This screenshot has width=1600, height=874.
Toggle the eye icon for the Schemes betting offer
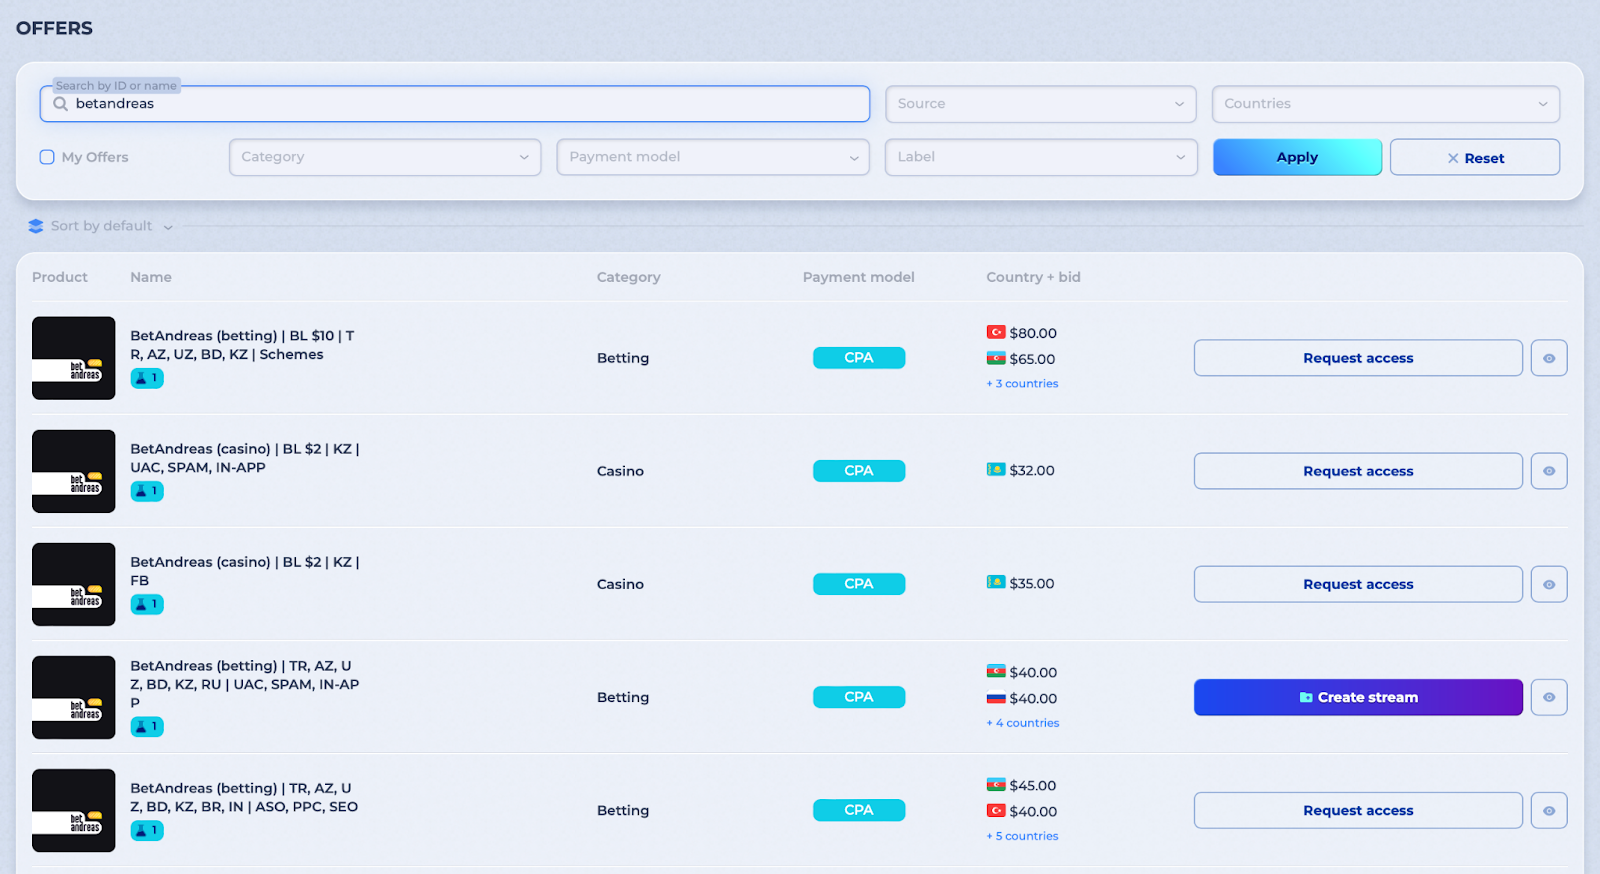[x=1549, y=358]
